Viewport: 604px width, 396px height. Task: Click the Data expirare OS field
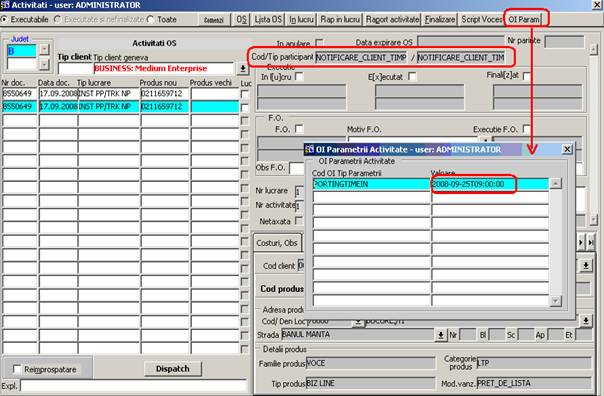460,42
